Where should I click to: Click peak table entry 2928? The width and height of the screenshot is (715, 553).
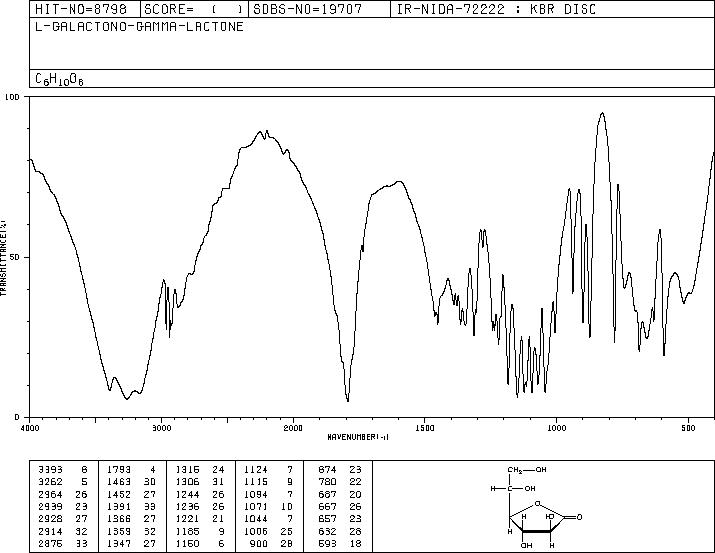pos(51,519)
